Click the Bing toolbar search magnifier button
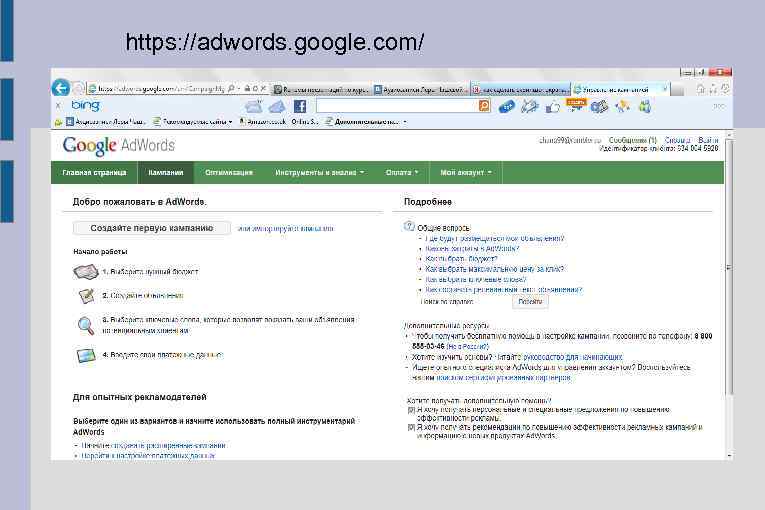 point(484,106)
